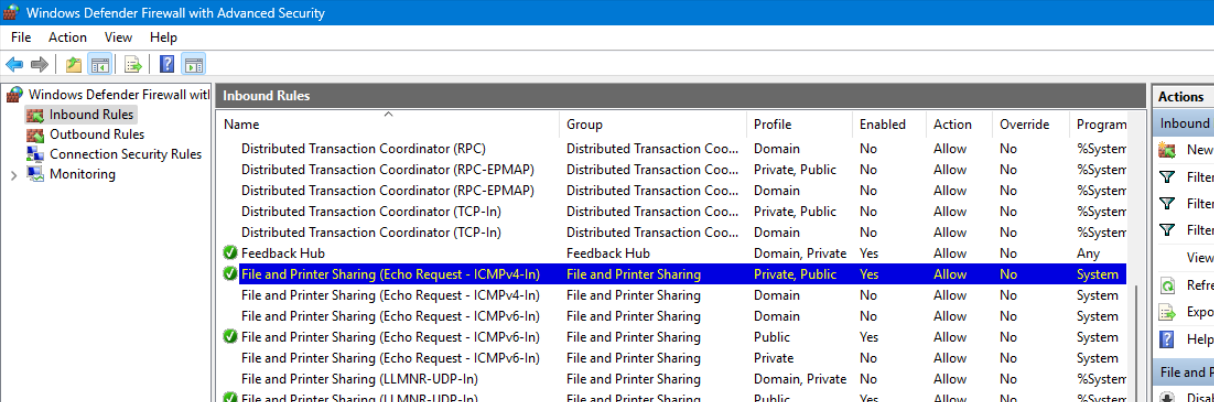Toggle the Show/Hide Action Pane icon
Image resolution: width=1214 pixels, height=402 pixels.
point(193,65)
